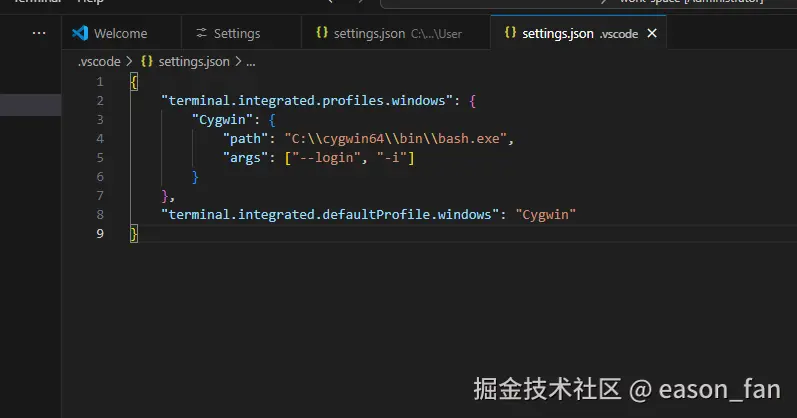Click the "-i" argument string
797x418 pixels.
(392, 158)
